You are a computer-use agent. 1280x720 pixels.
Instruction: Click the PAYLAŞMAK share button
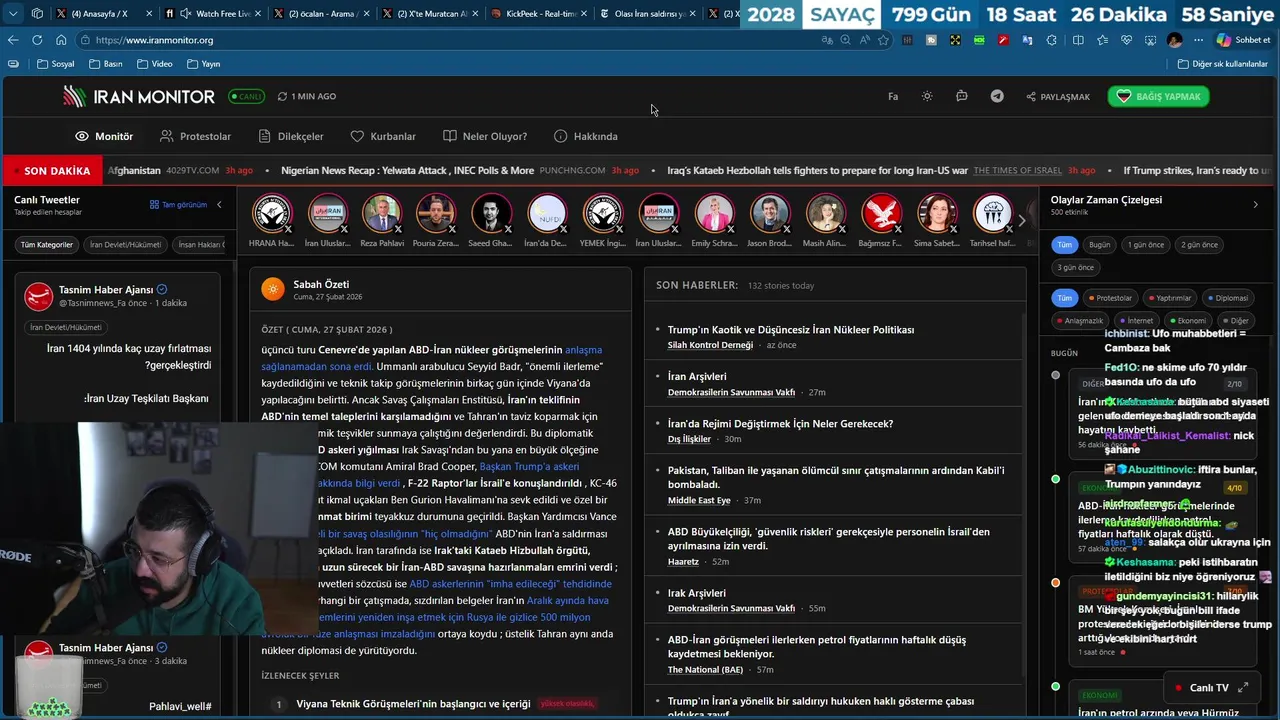tap(1058, 97)
